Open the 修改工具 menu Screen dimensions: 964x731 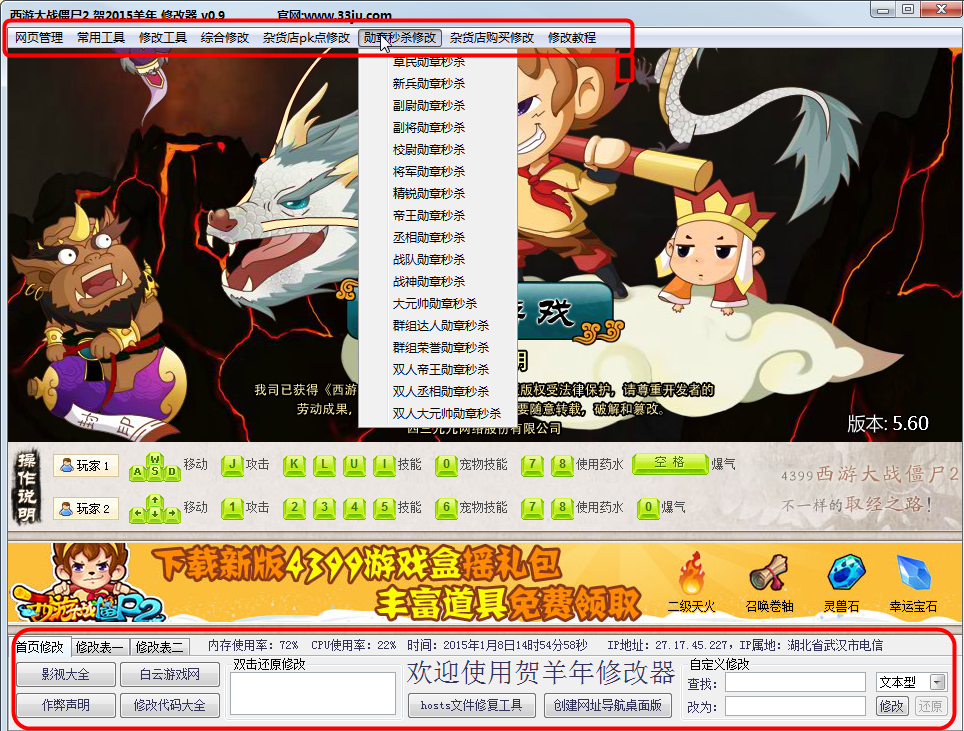click(163, 38)
